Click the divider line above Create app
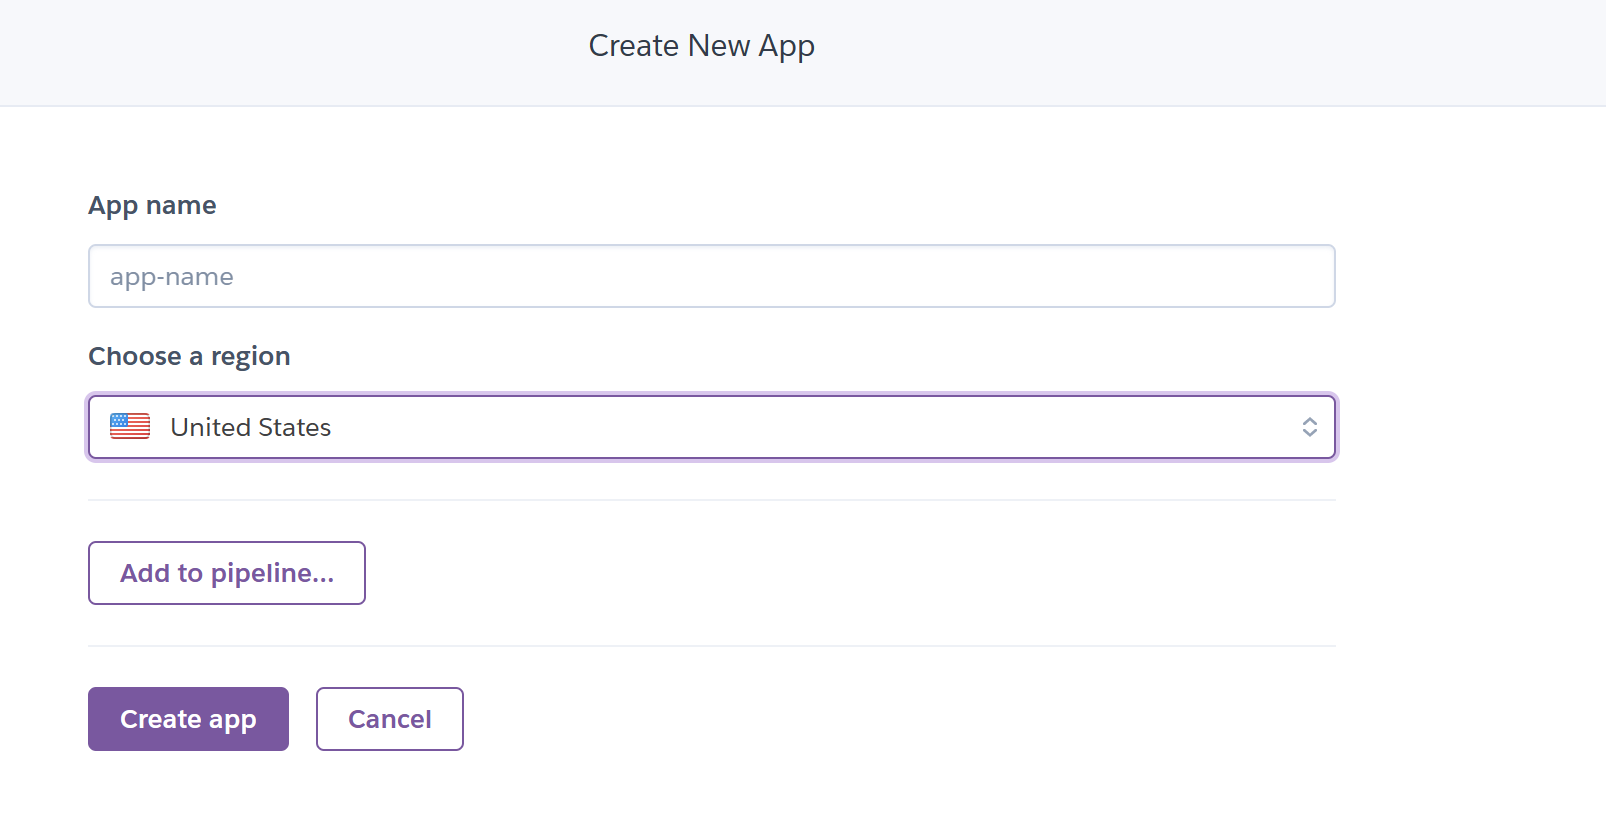 coord(711,646)
